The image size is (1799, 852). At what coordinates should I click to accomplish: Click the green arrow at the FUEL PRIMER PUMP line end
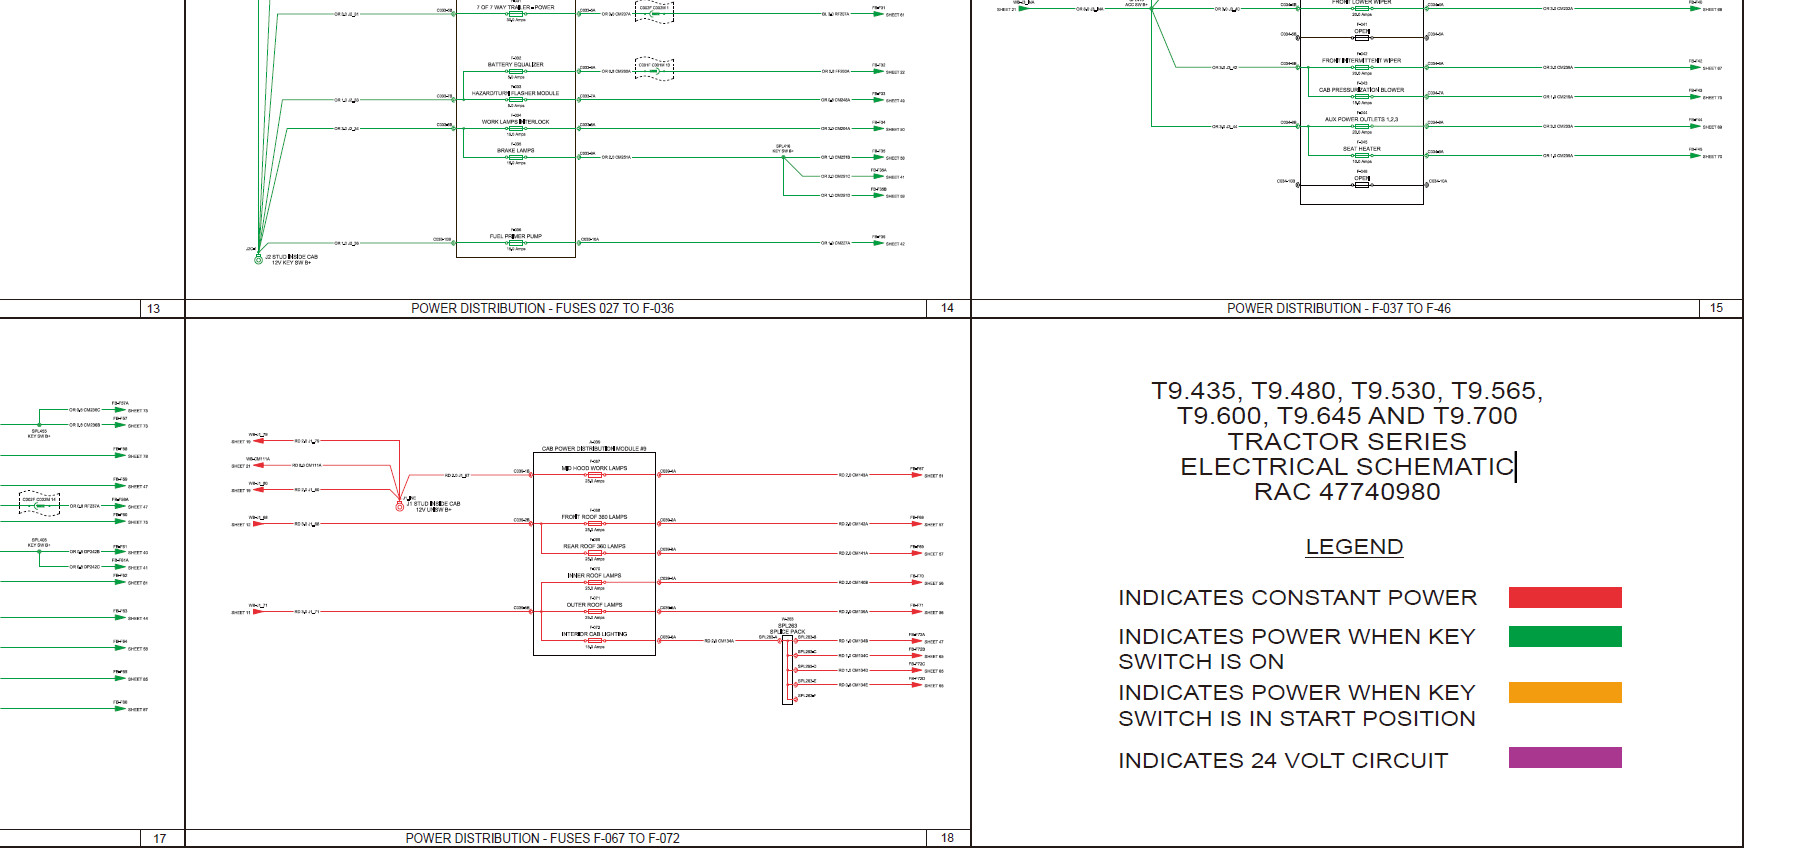pos(877,243)
